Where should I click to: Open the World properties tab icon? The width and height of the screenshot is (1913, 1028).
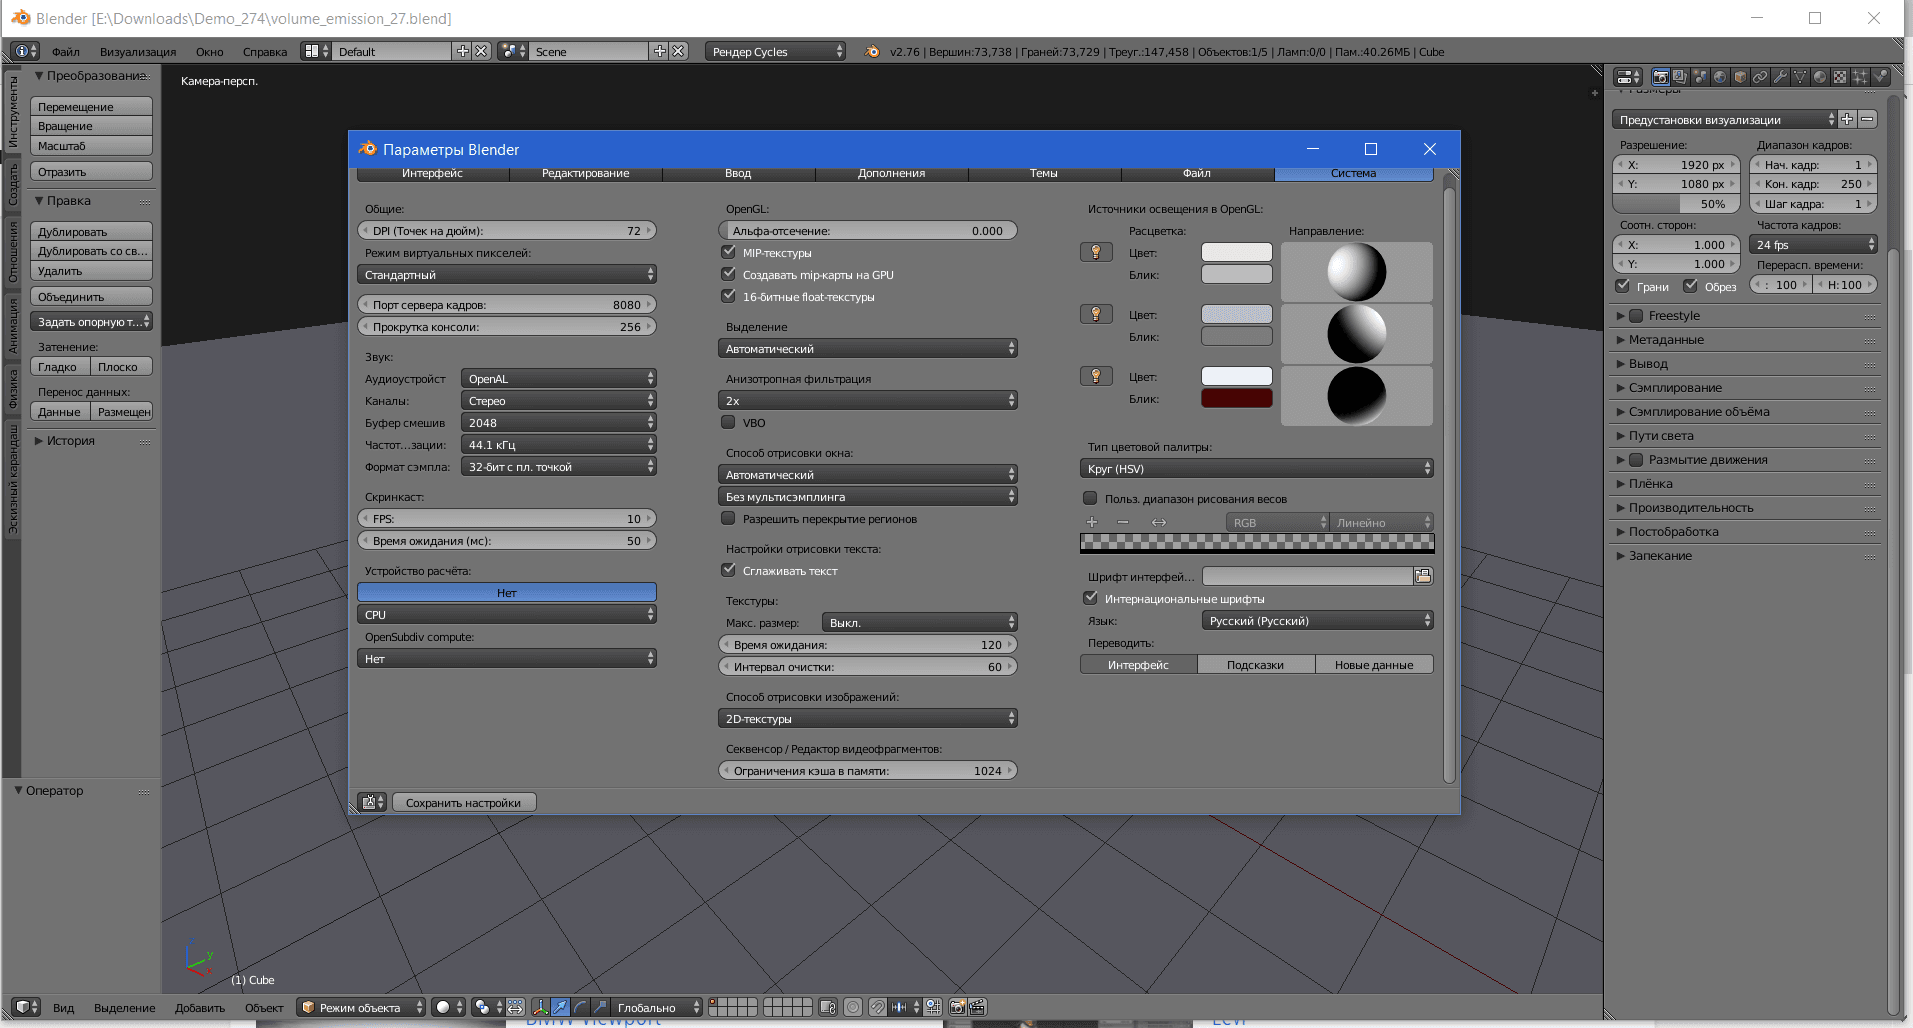(x=1720, y=77)
